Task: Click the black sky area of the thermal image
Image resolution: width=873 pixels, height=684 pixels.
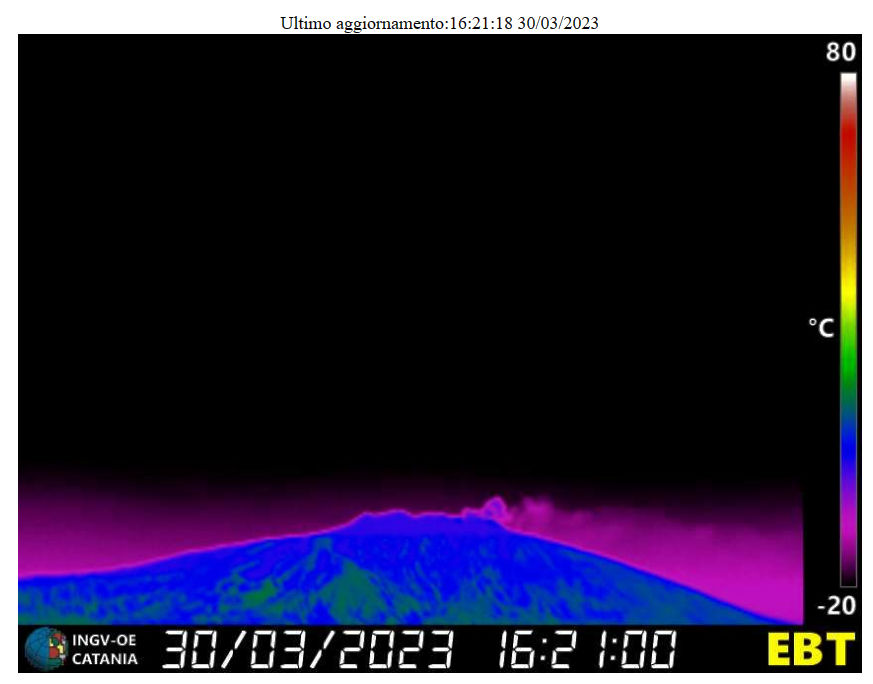Action: coord(400,250)
